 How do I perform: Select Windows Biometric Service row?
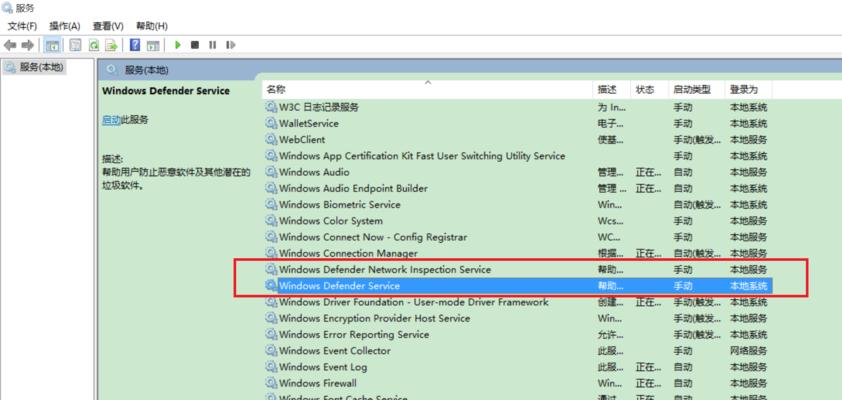tap(517, 205)
